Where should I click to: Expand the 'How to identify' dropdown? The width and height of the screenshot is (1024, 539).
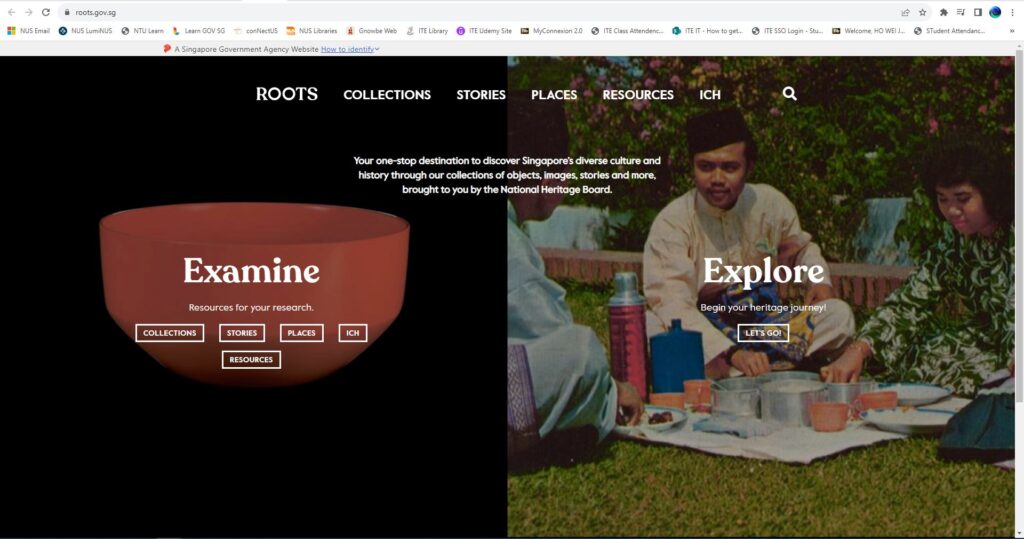(x=350, y=48)
